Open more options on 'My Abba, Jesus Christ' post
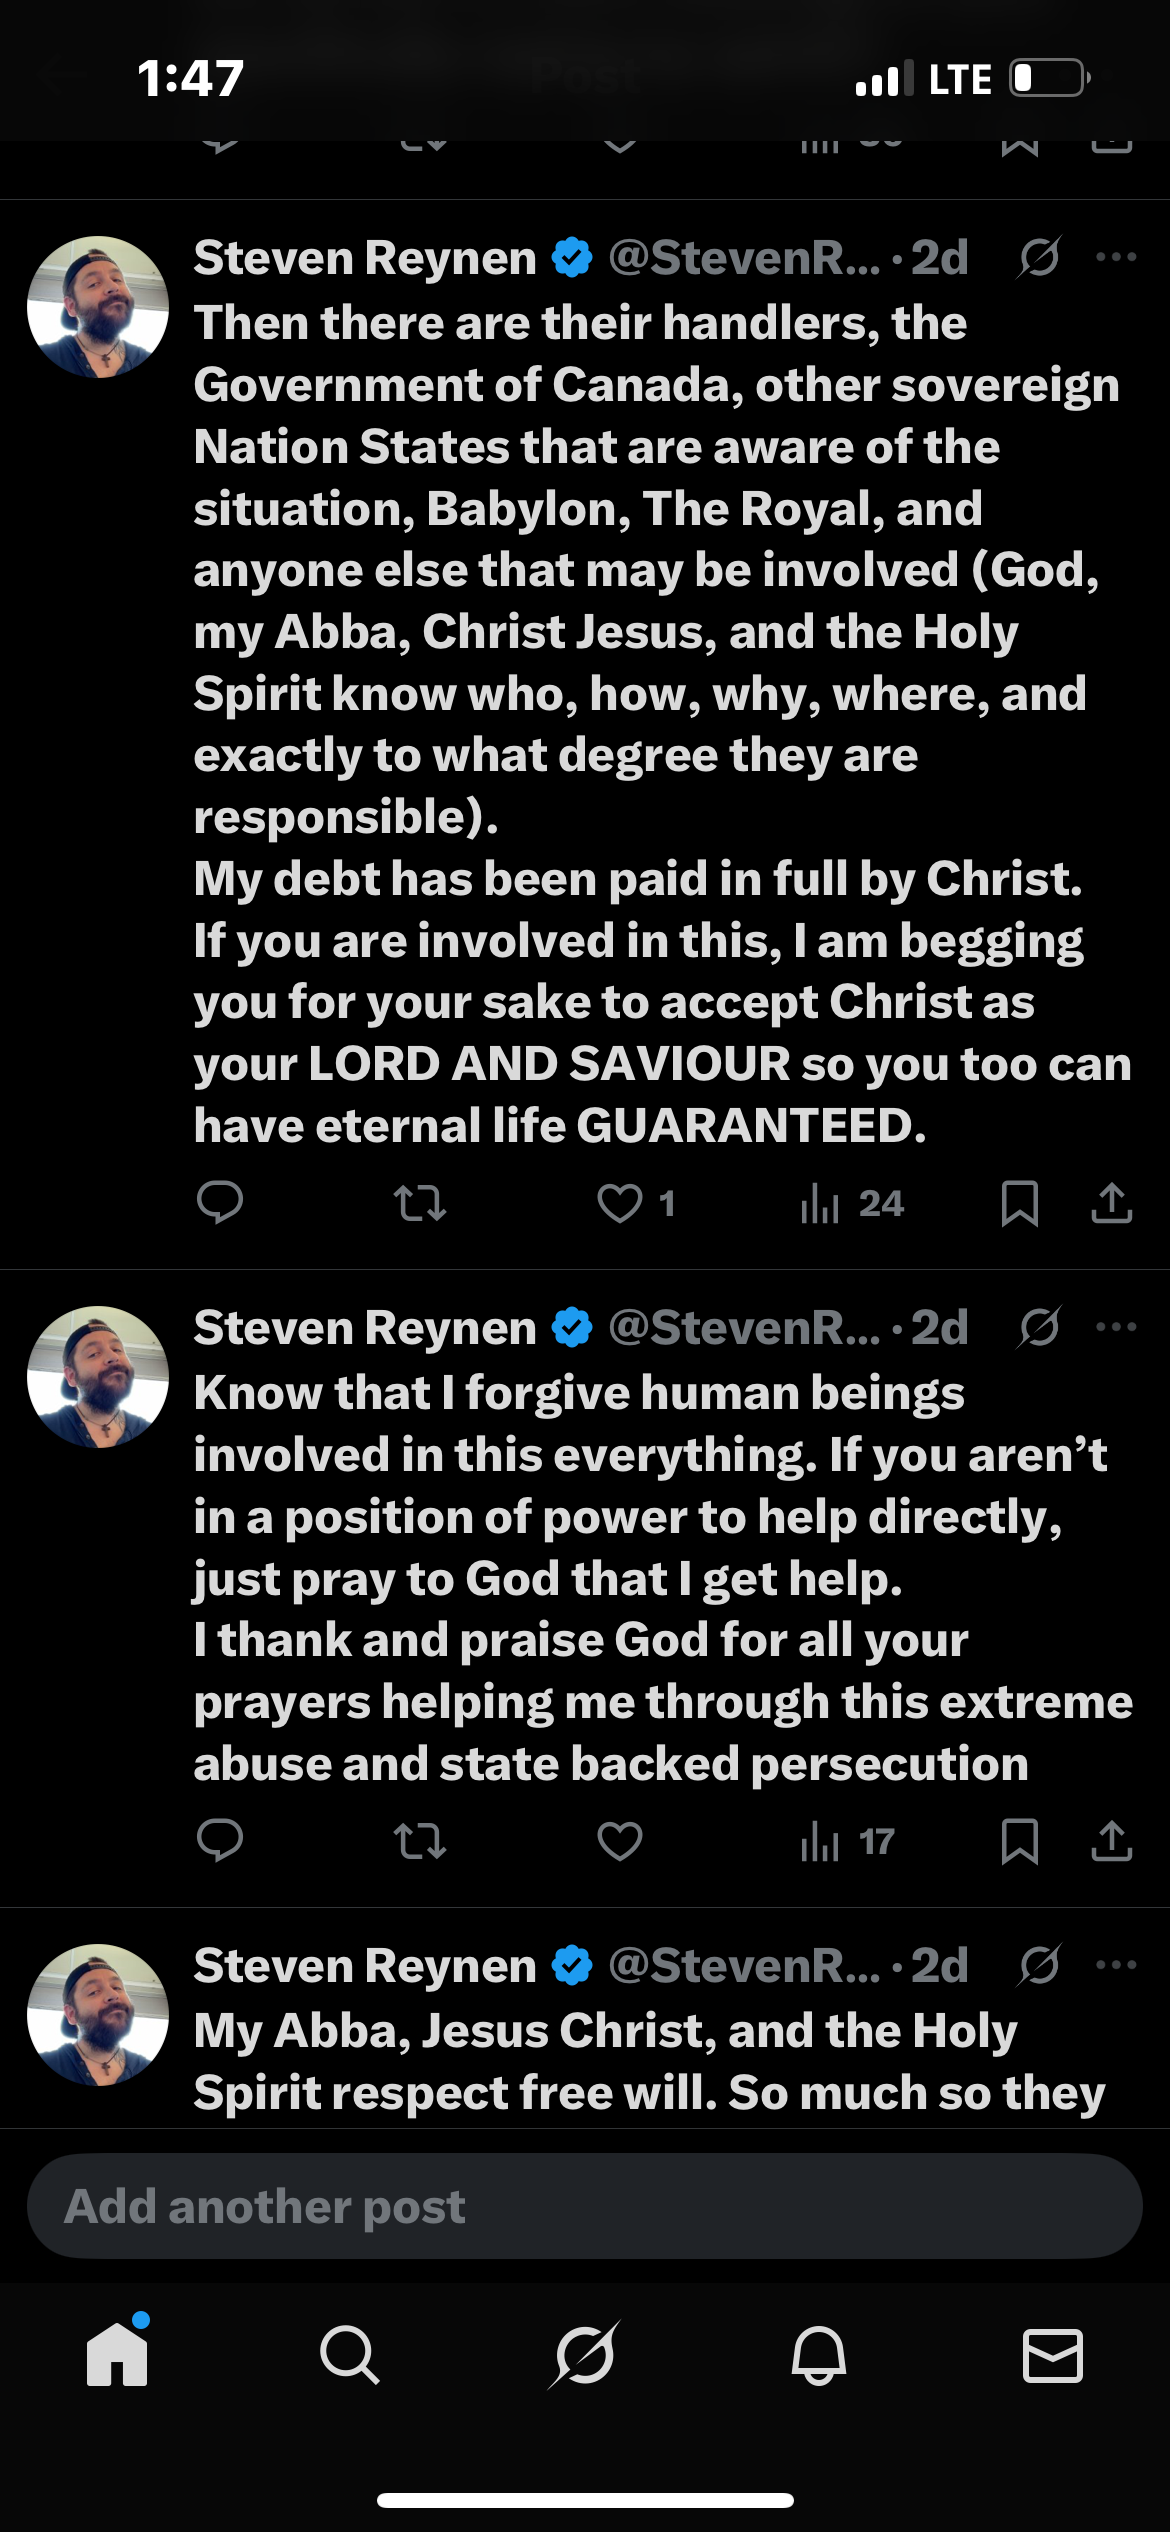 point(1116,1965)
